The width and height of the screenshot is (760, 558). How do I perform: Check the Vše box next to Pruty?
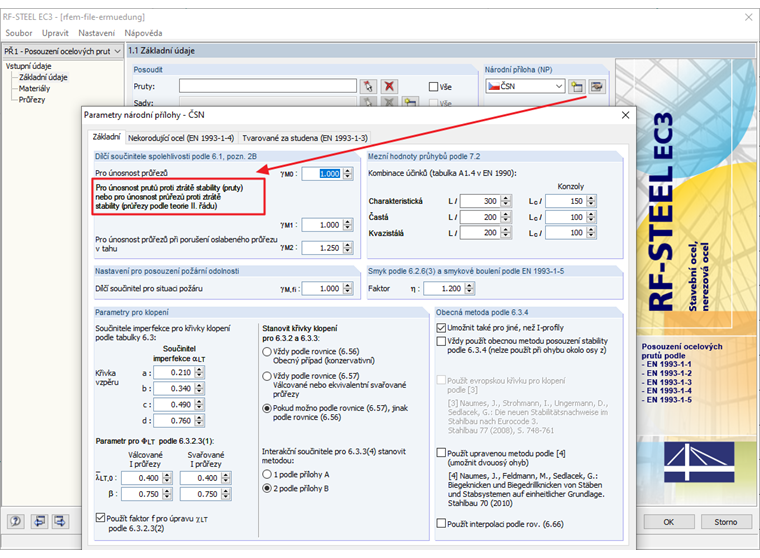coord(433,87)
